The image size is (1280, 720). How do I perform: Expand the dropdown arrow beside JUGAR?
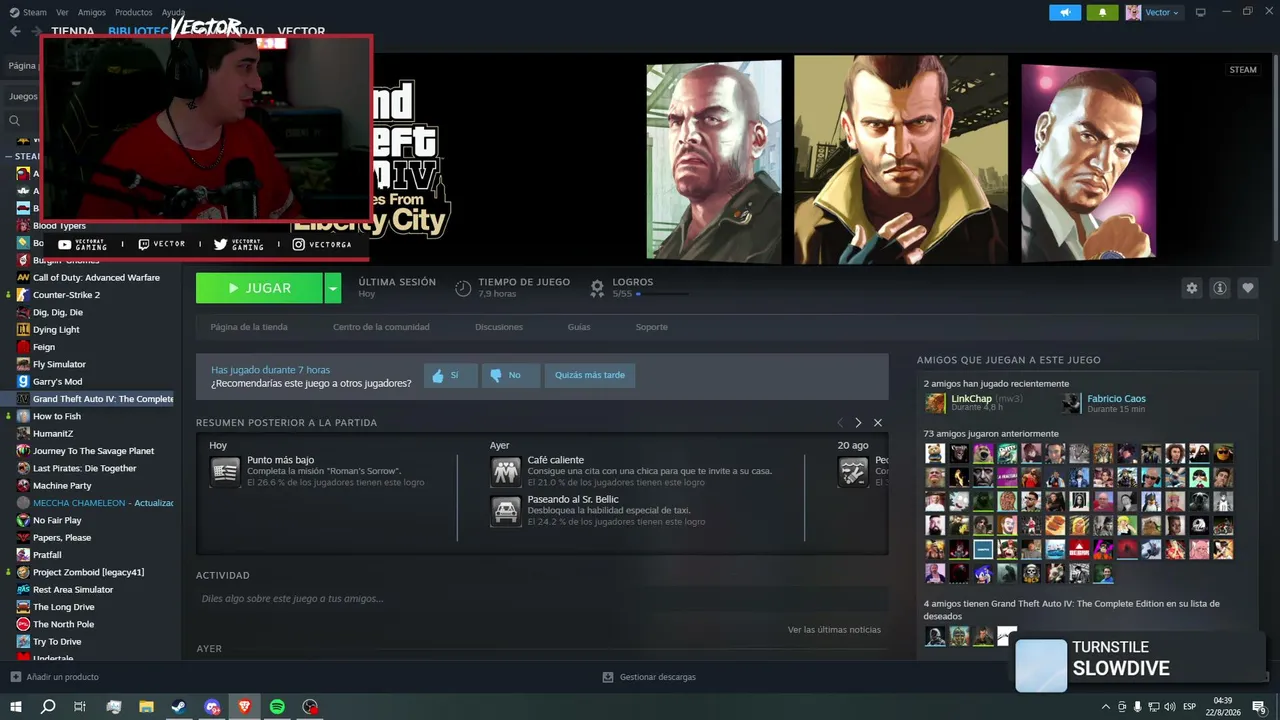click(333, 288)
